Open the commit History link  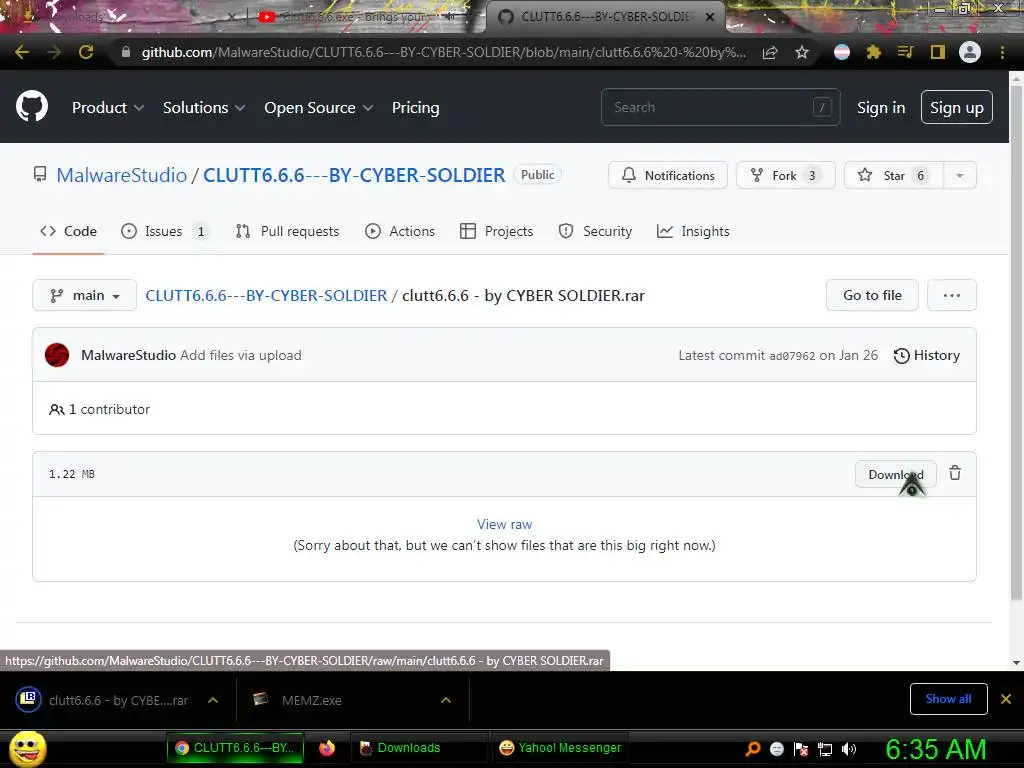pos(927,355)
